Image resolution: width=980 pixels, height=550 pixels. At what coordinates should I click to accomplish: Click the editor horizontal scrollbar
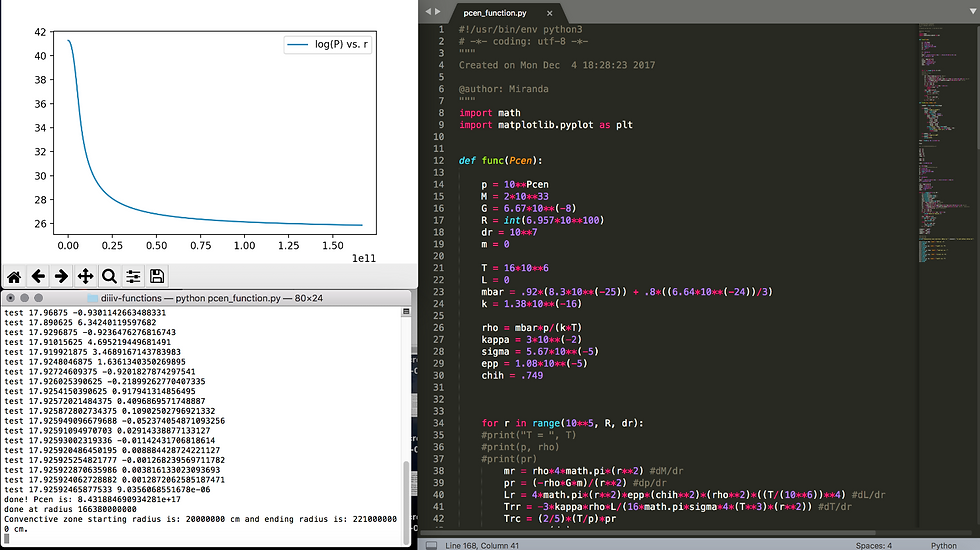(x=647, y=533)
